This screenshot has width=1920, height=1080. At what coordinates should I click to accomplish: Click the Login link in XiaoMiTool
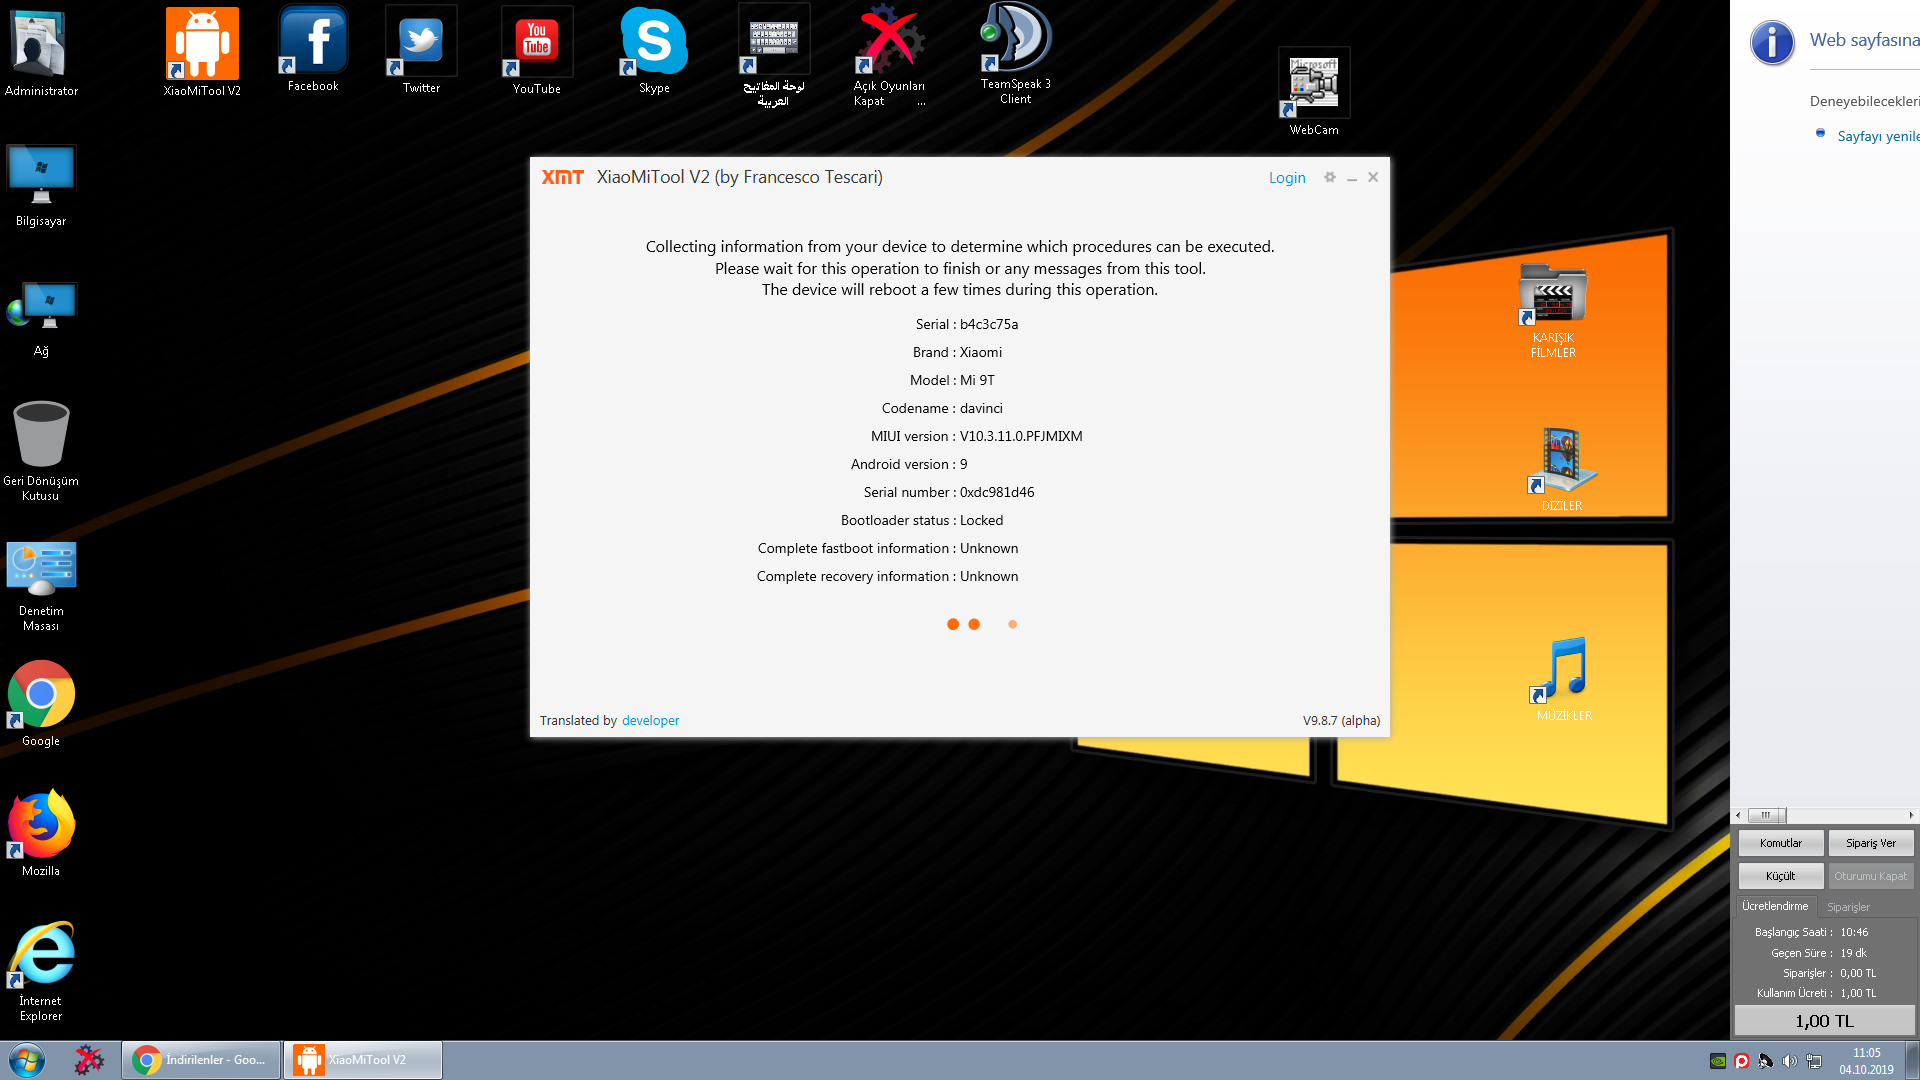(x=1287, y=178)
